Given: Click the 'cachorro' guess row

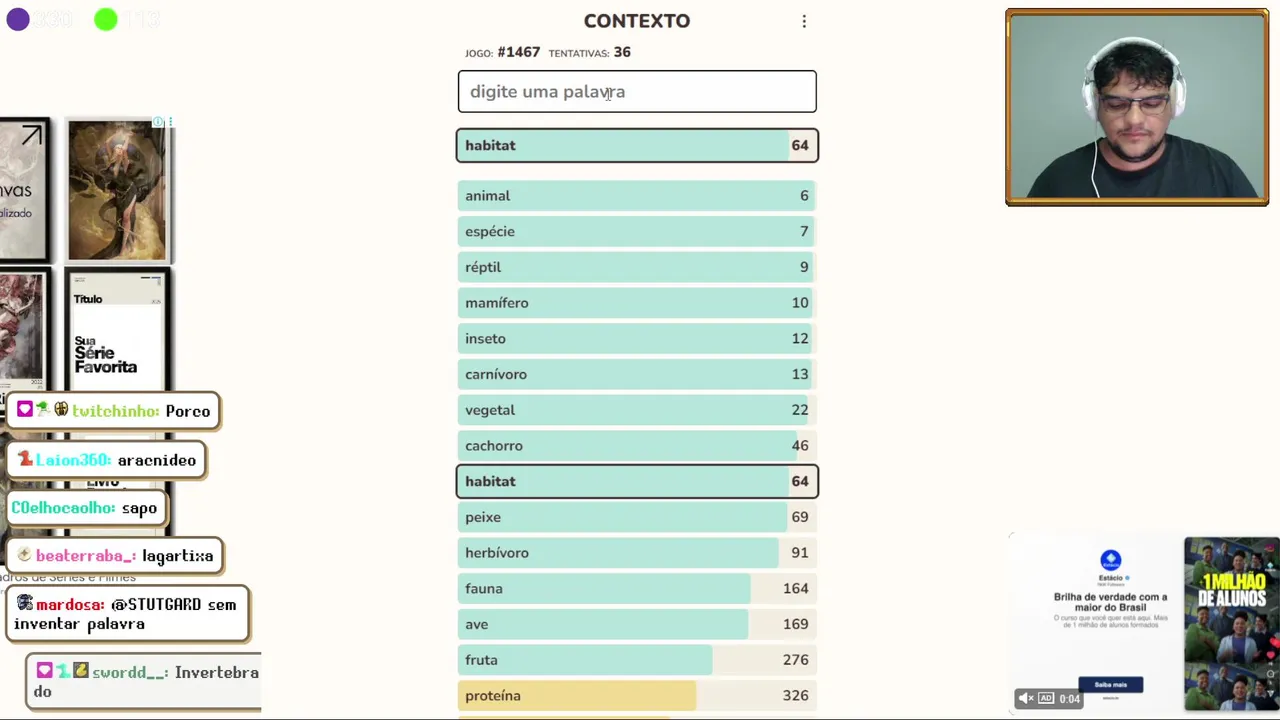Looking at the screenshot, I should tap(637, 446).
